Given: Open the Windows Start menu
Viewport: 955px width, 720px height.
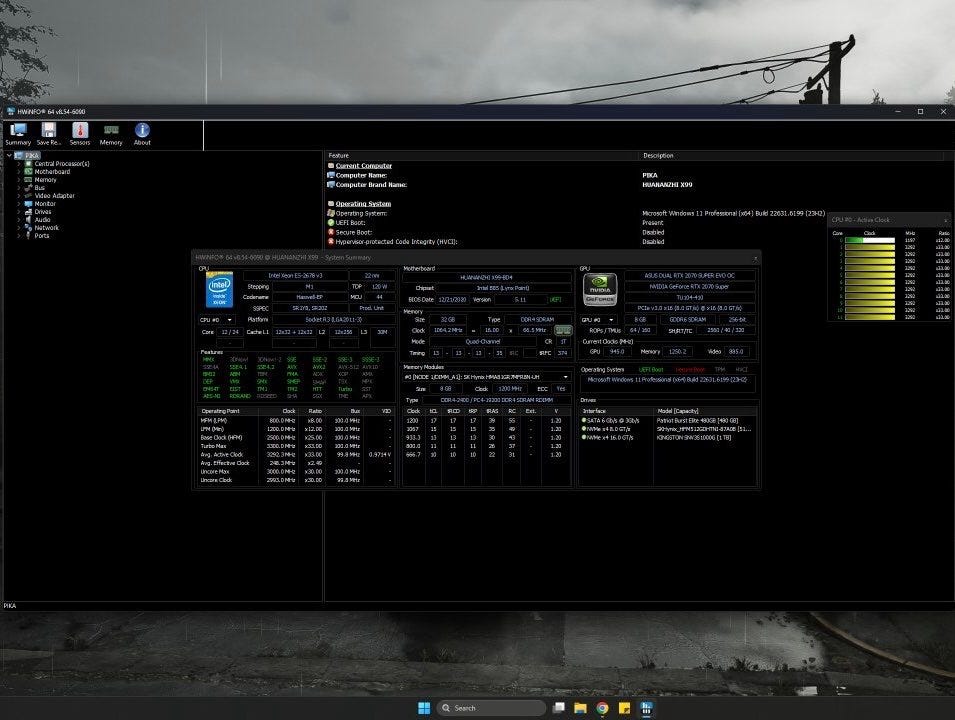Looking at the screenshot, I should coord(425,708).
